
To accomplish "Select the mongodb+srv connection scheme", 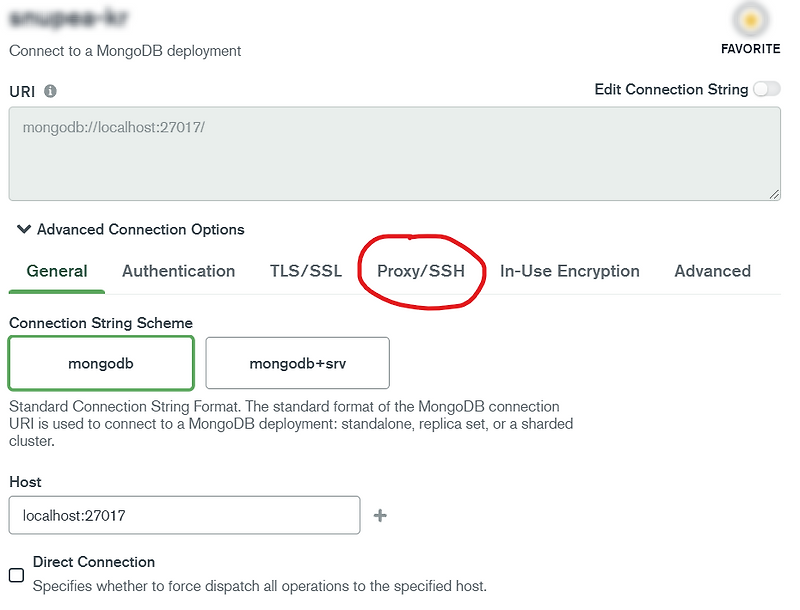I will click(297, 363).
